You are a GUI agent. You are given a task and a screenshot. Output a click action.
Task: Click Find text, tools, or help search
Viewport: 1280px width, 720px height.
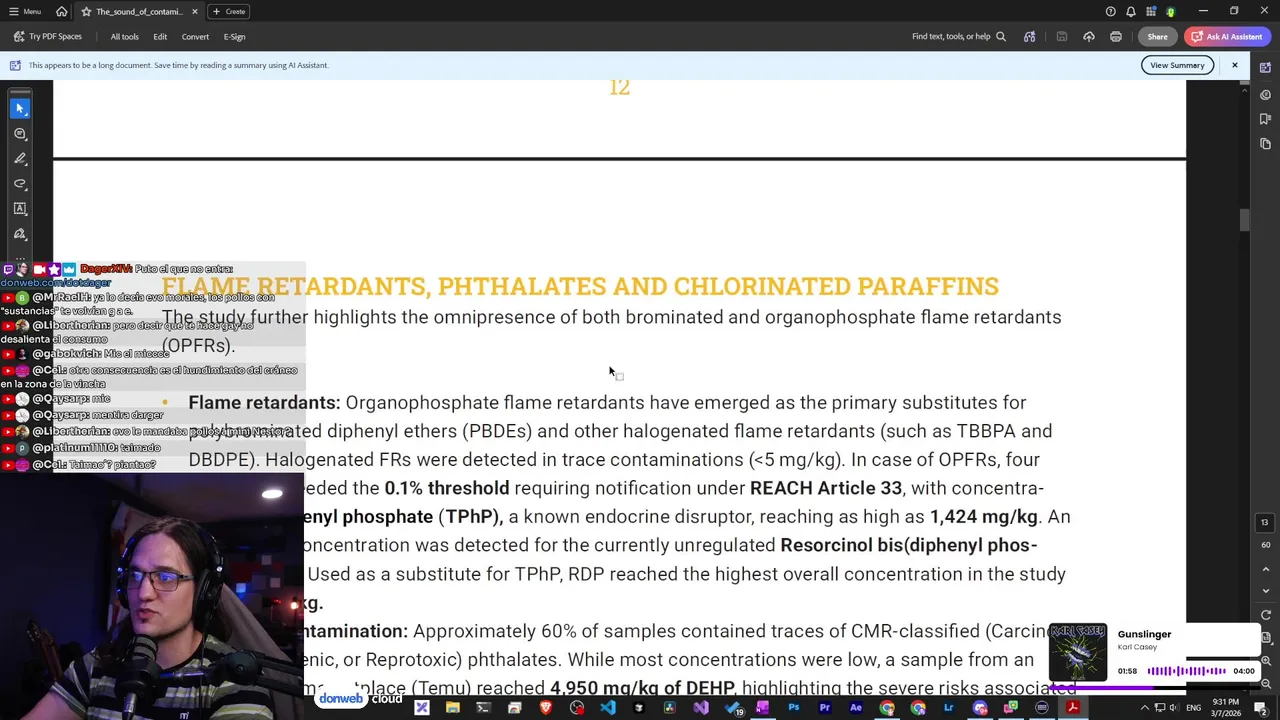(958, 37)
